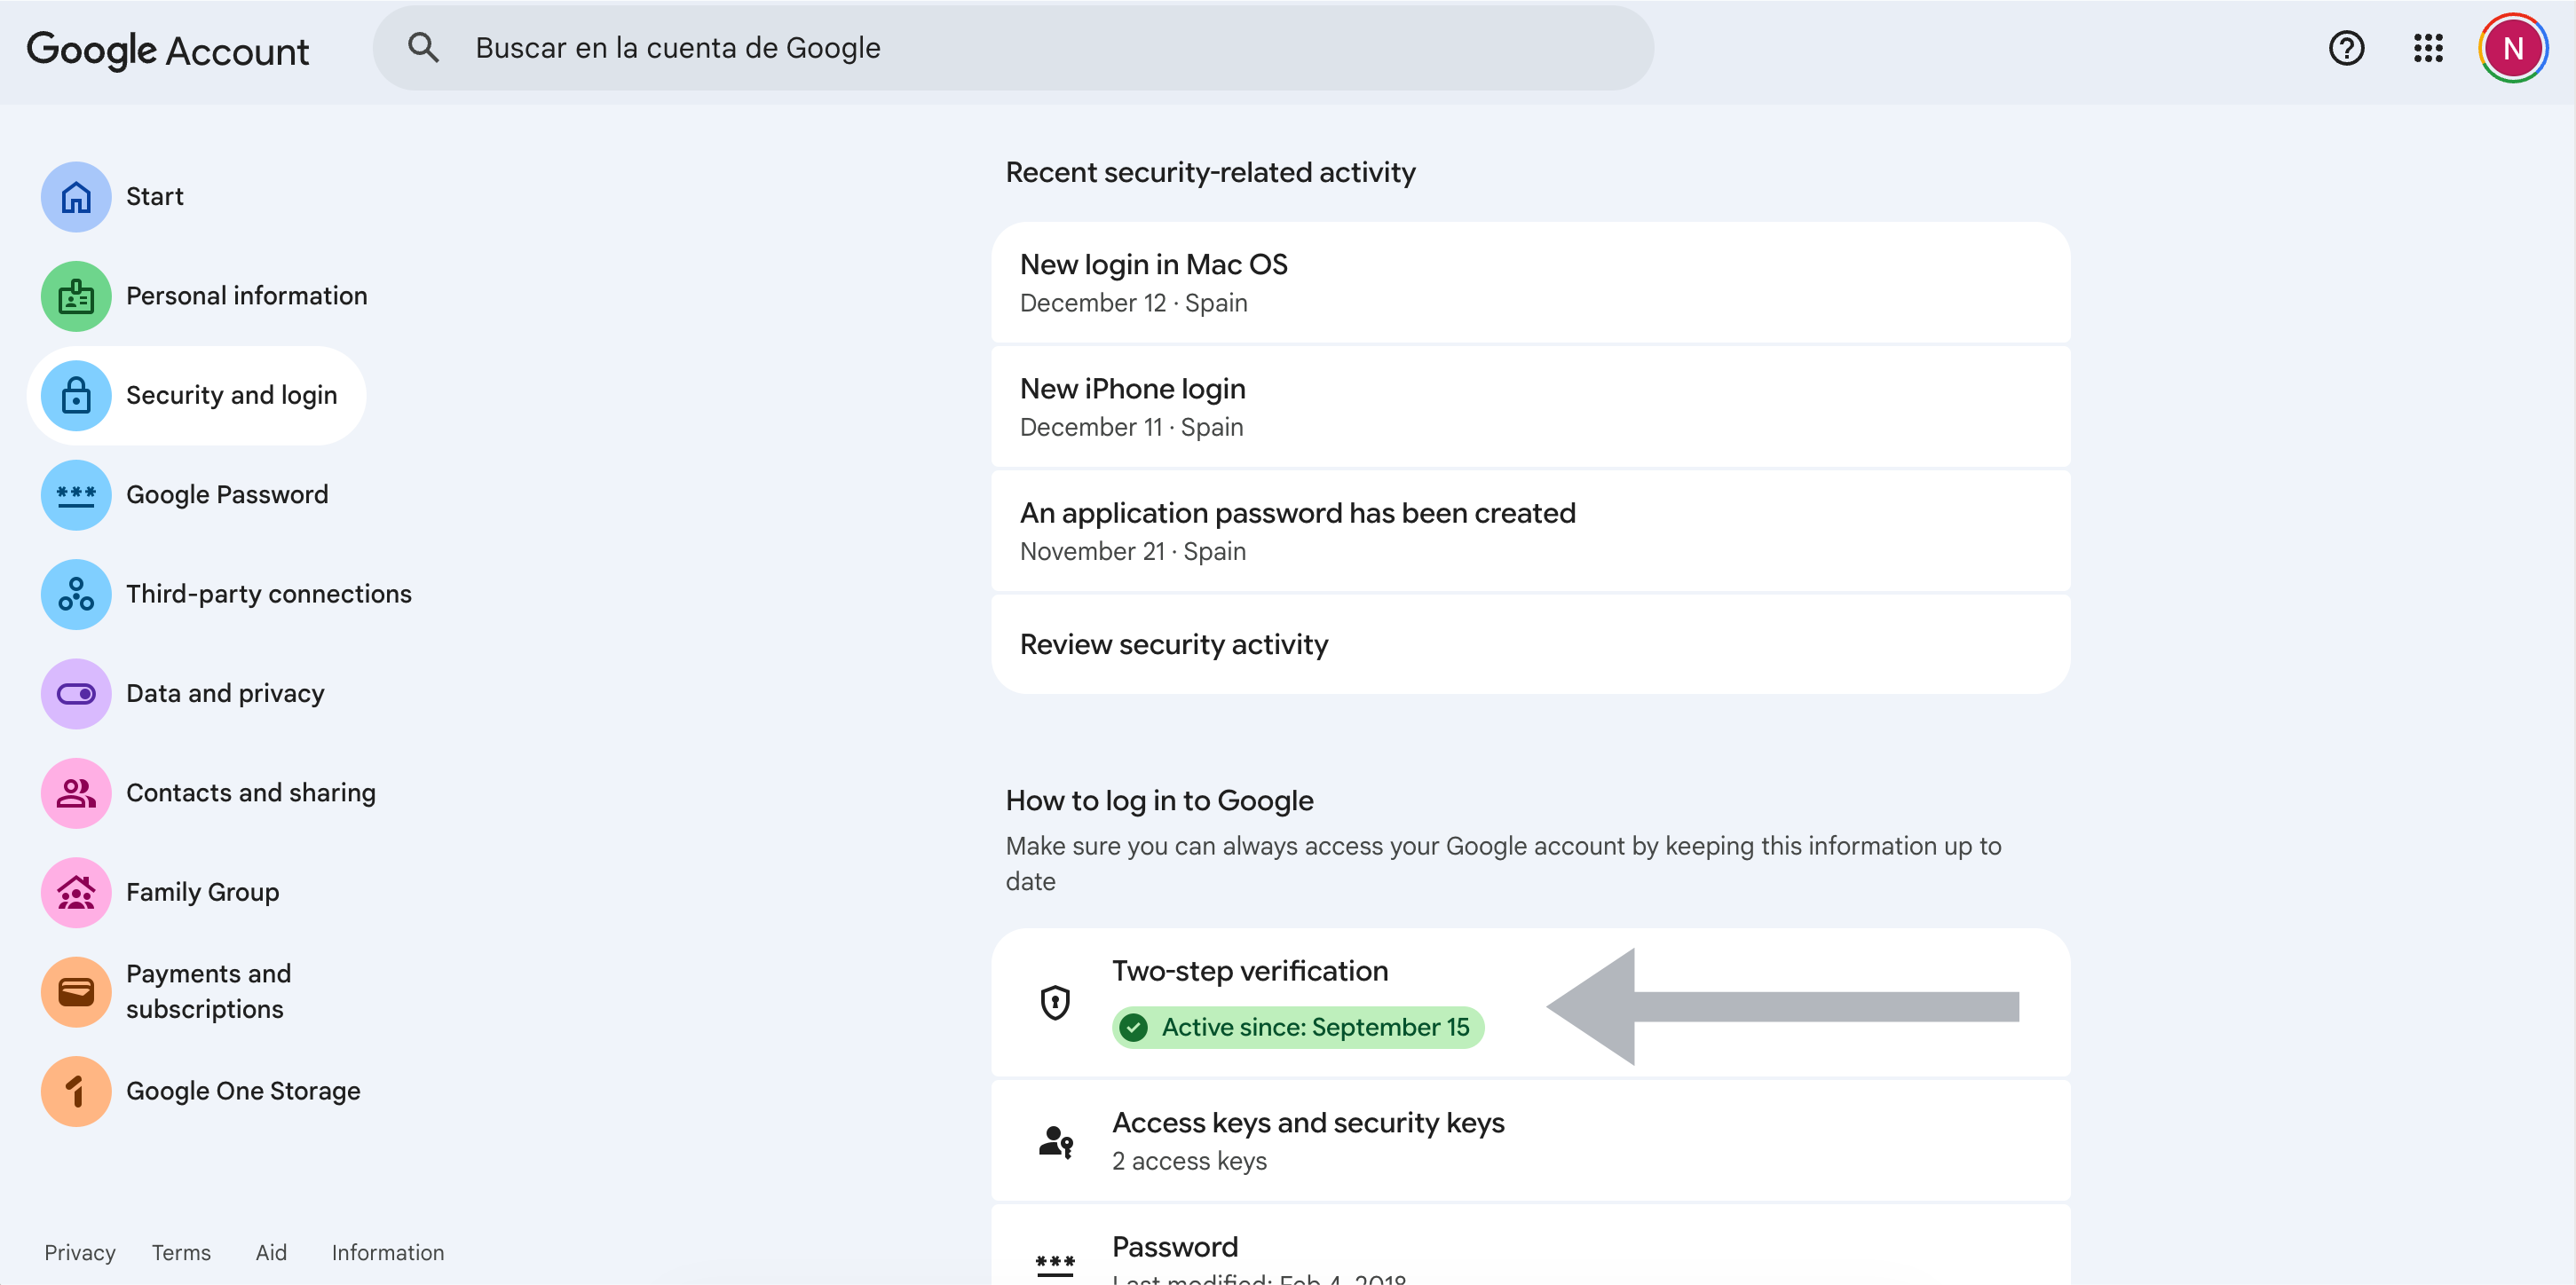
Task: Click the Start home icon
Action: (76, 197)
